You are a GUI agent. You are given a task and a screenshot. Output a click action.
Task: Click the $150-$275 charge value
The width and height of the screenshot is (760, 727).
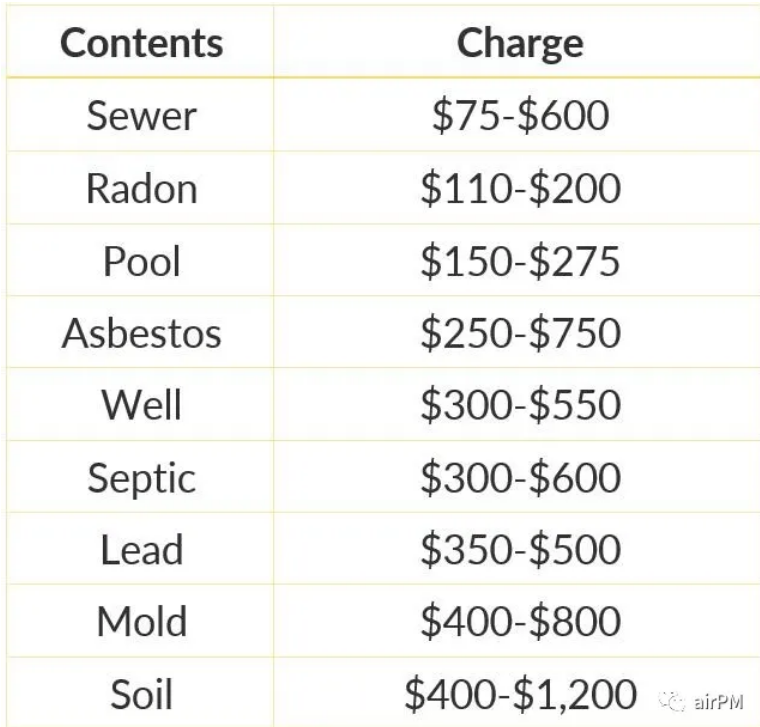tap(521, 261)
